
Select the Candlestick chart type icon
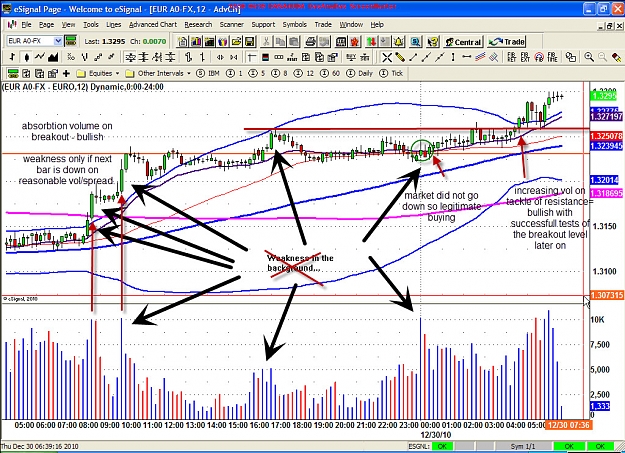click(26, 57)
